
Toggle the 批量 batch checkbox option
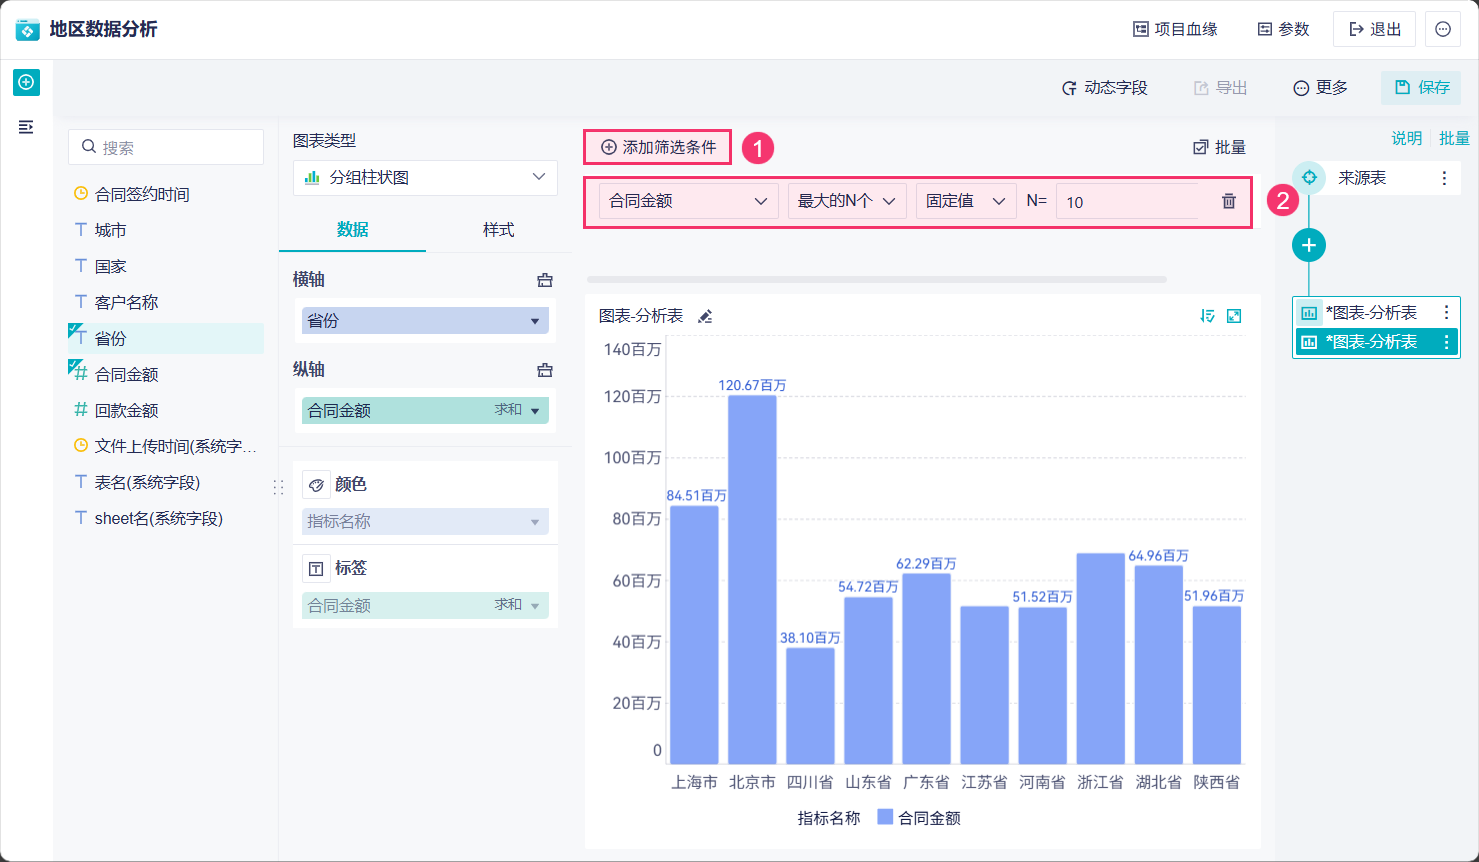[1219, 147]
